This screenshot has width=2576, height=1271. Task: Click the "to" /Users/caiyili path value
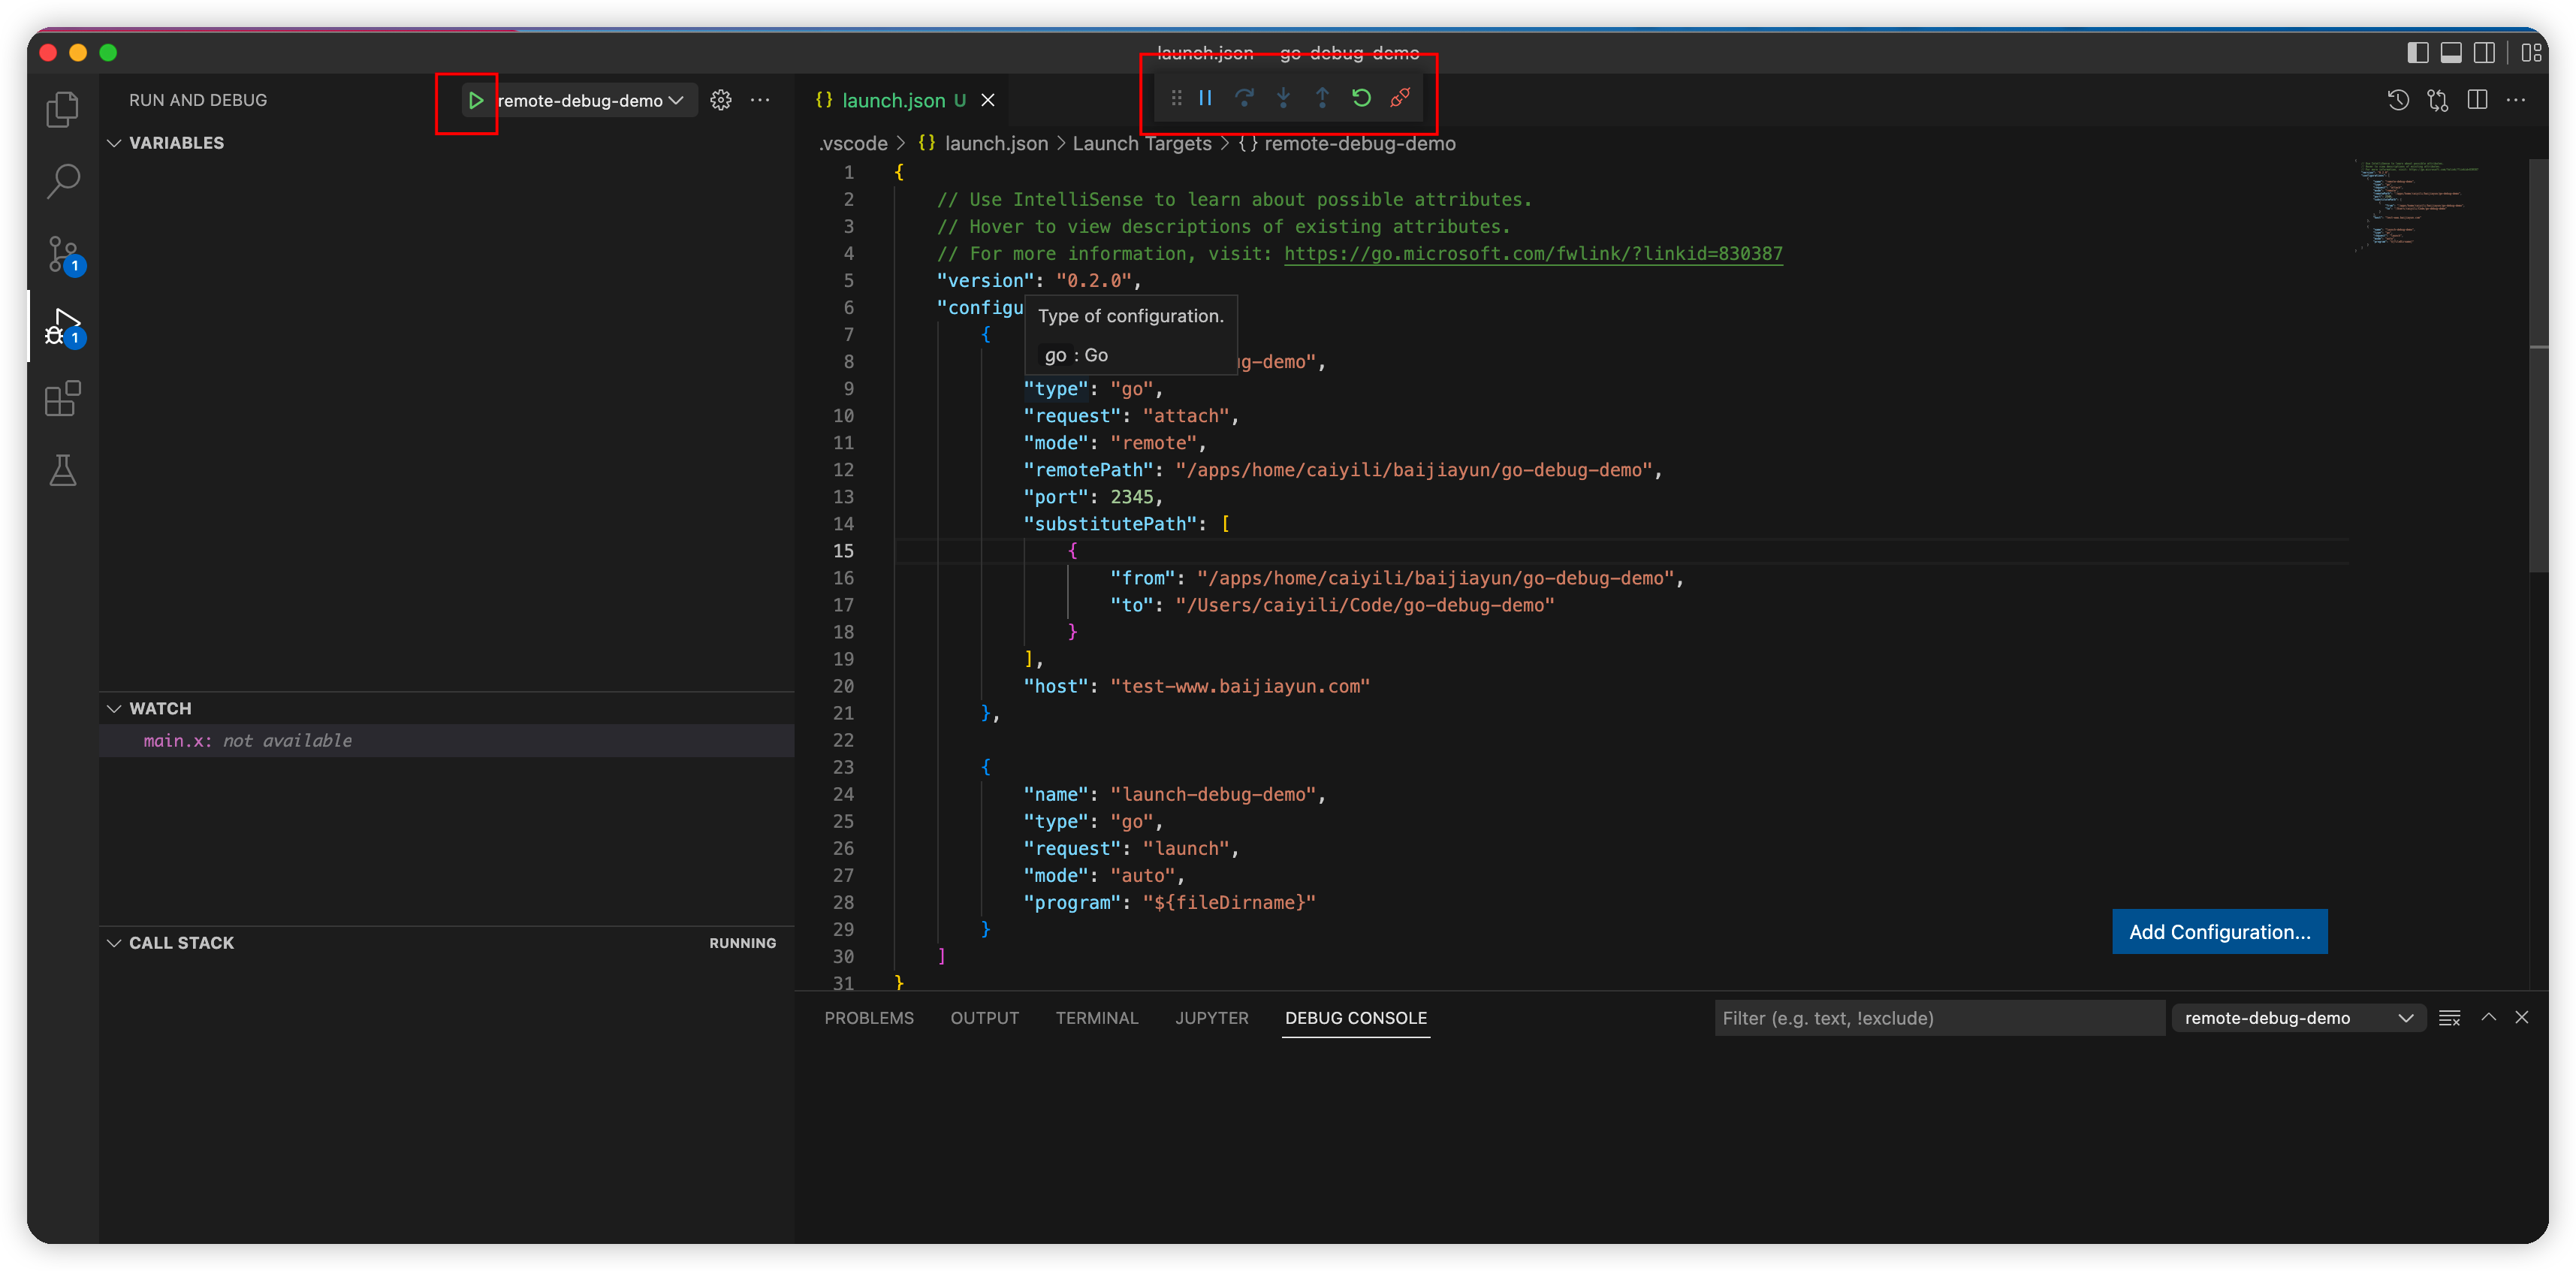click(x=1364, y=605)
